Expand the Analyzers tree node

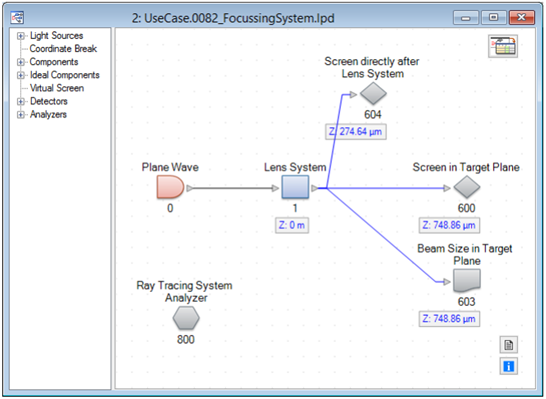(x=21, y=115)
